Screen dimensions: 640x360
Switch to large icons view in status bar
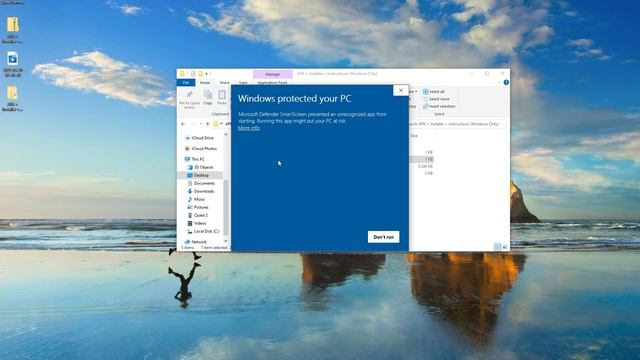click(505, 247)
